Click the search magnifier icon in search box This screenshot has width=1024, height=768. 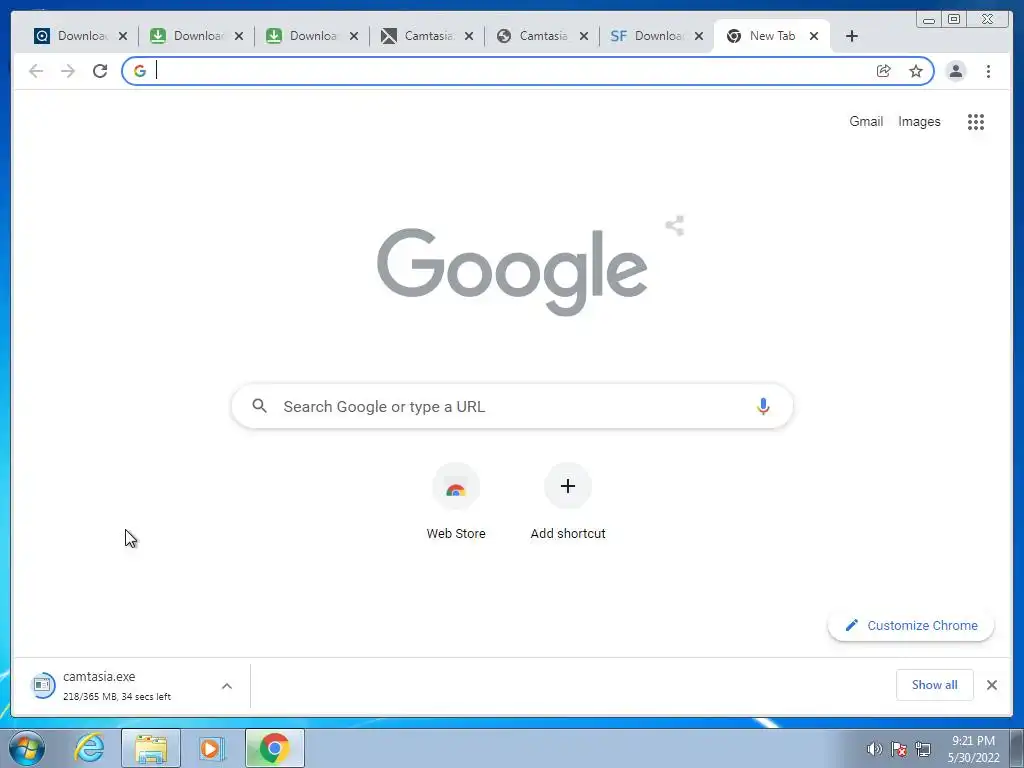pyautogui.click(x=259, y=406)
